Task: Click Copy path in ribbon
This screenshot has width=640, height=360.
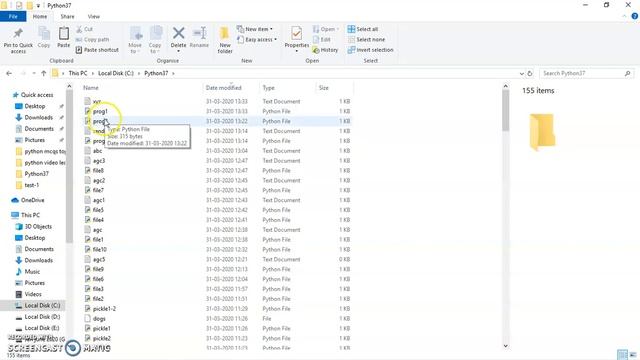Action: tap(93, 40)
